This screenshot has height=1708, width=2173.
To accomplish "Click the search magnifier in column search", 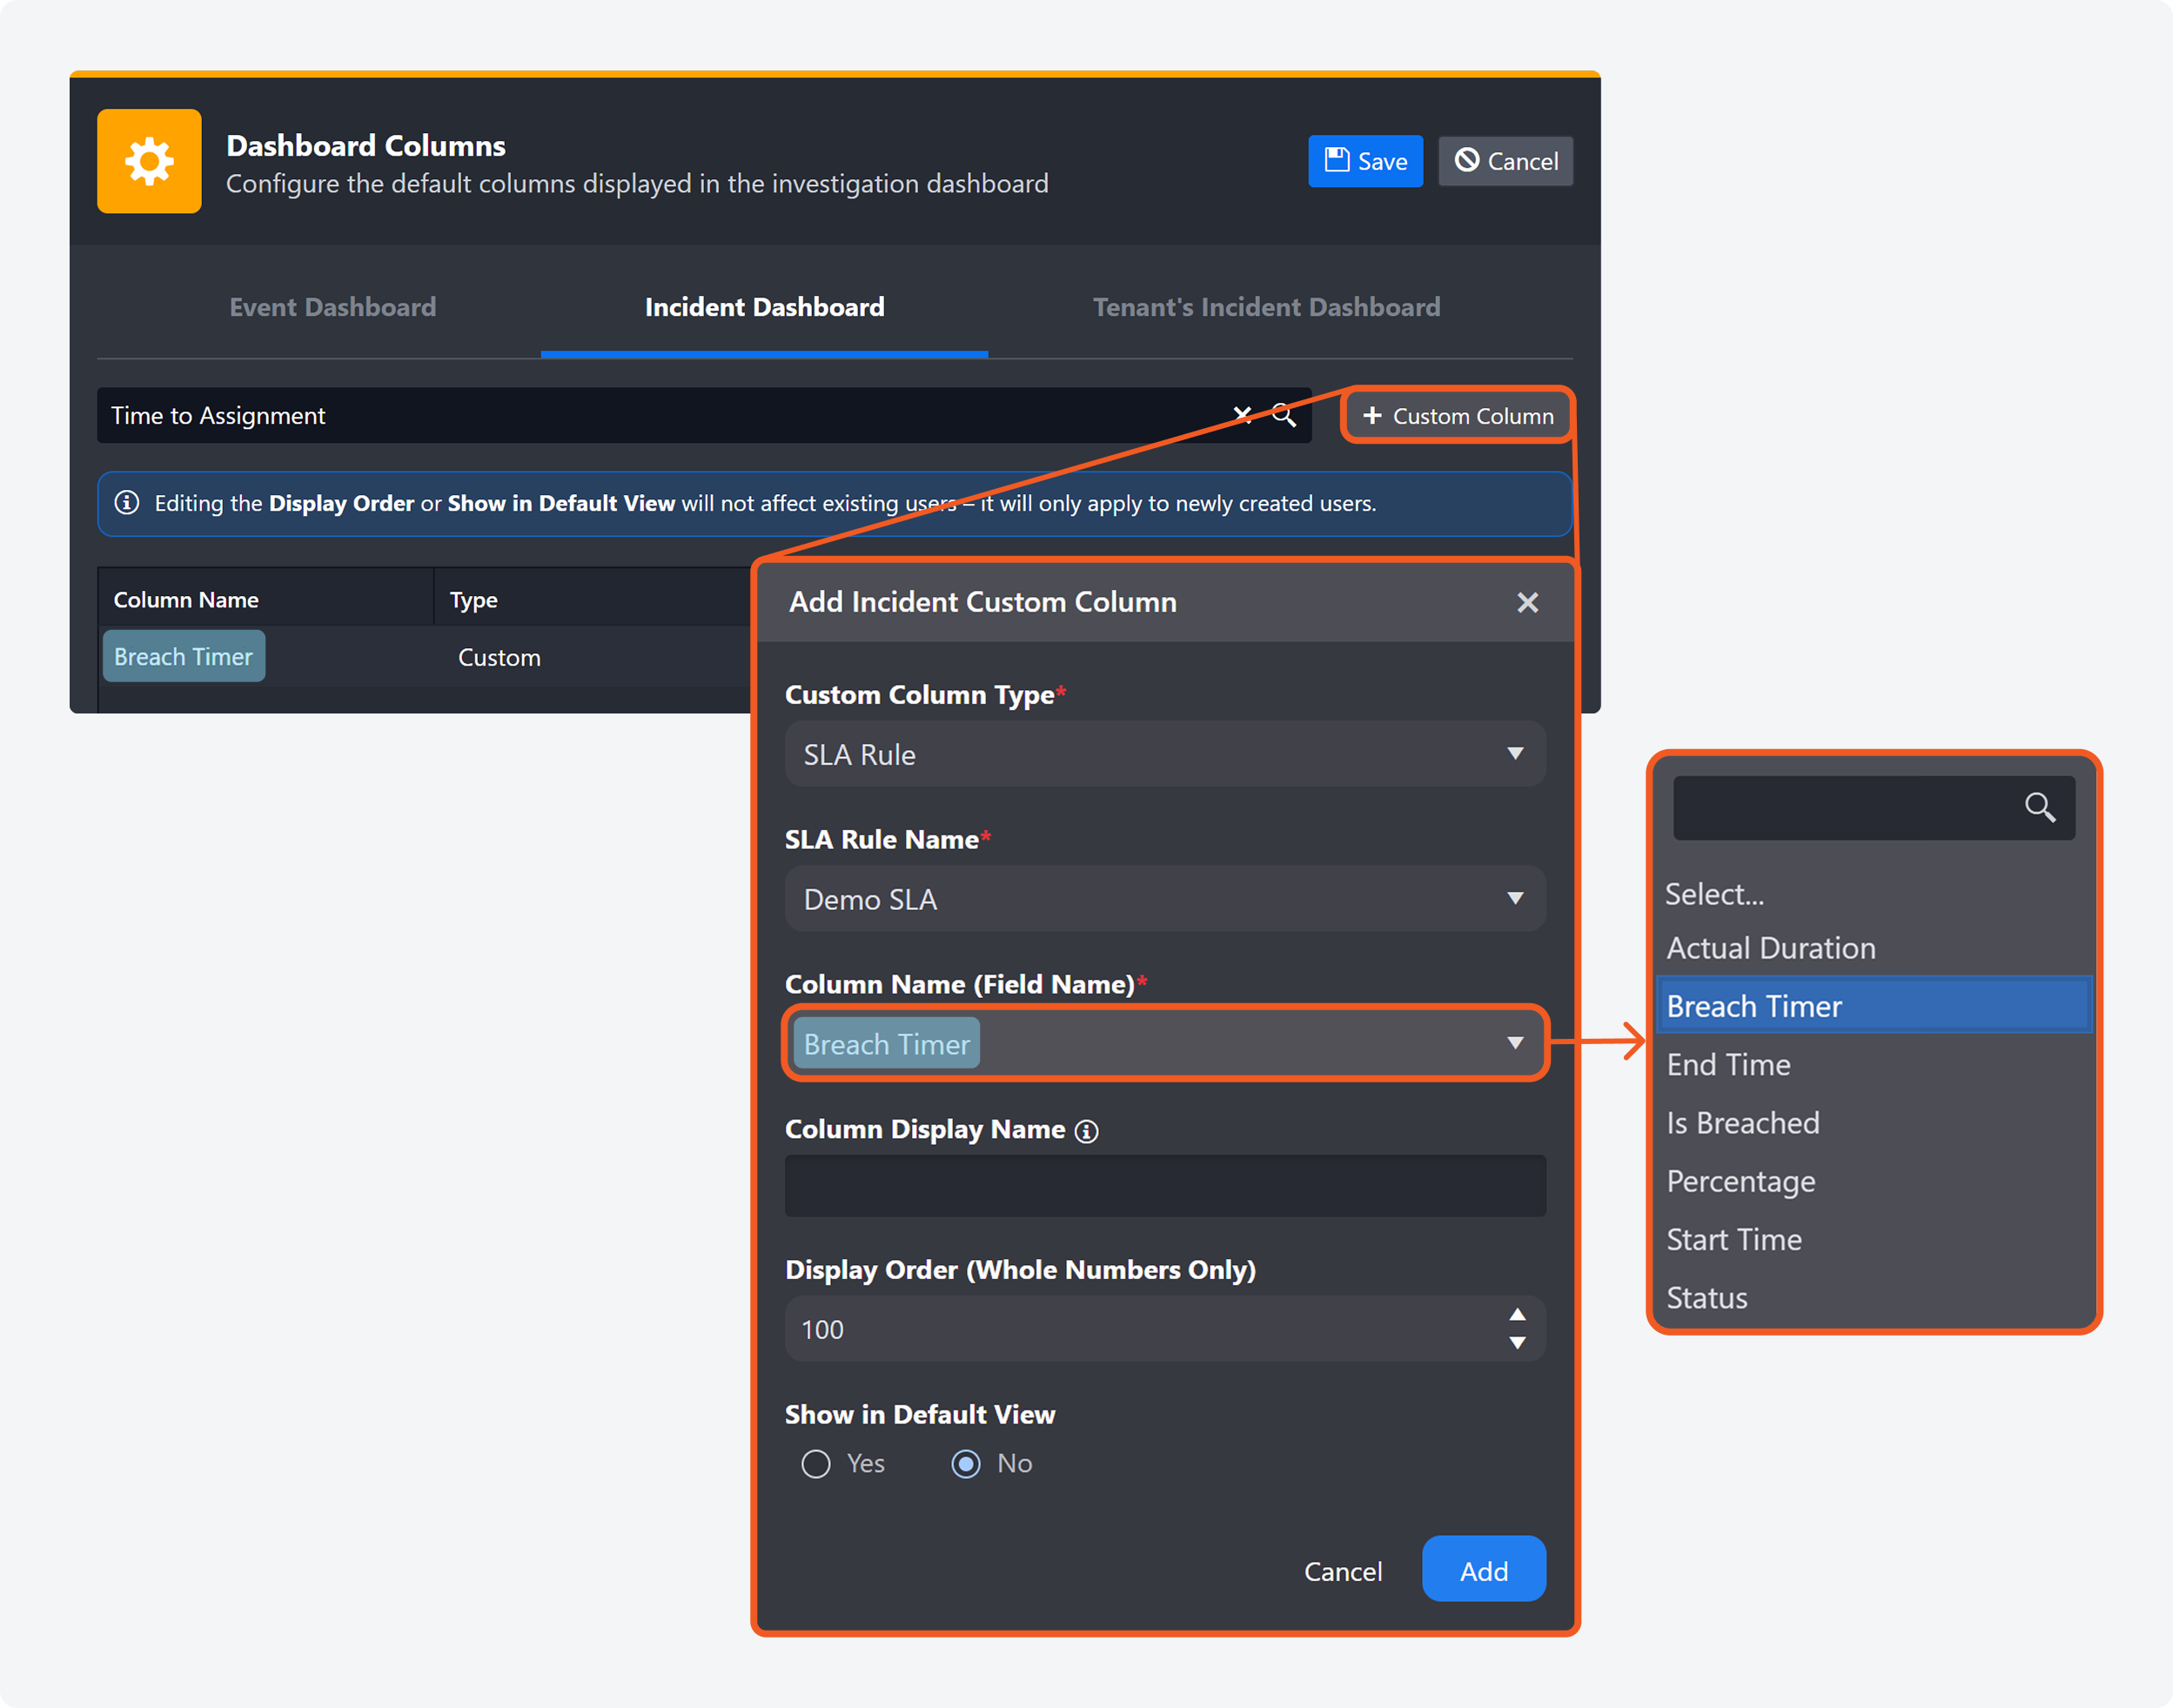I will coord(1284,415).
